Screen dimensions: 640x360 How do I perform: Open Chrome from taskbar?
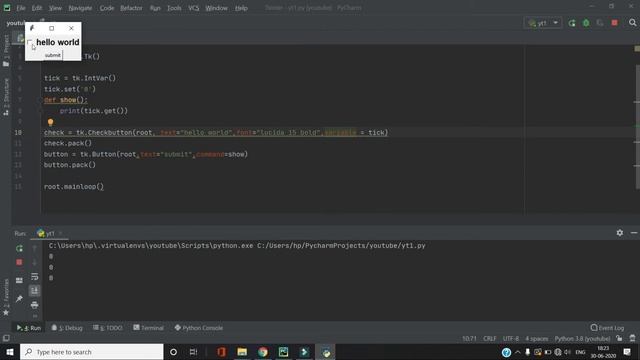pos(263,352)
